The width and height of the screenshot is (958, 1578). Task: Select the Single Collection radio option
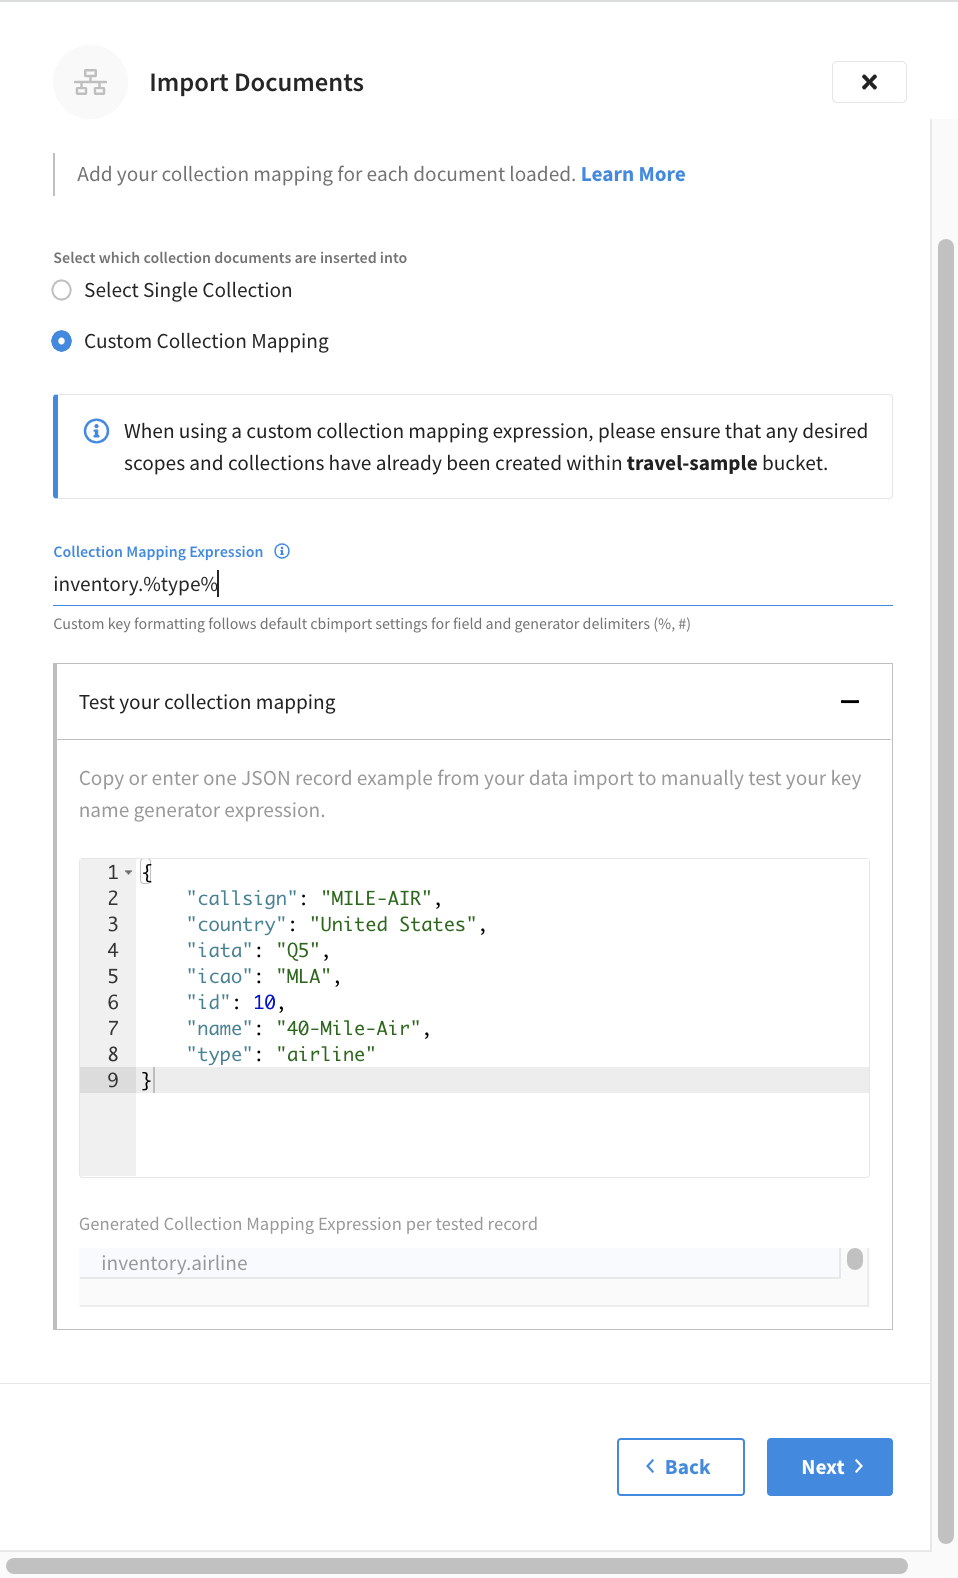(x=62, y=290)
